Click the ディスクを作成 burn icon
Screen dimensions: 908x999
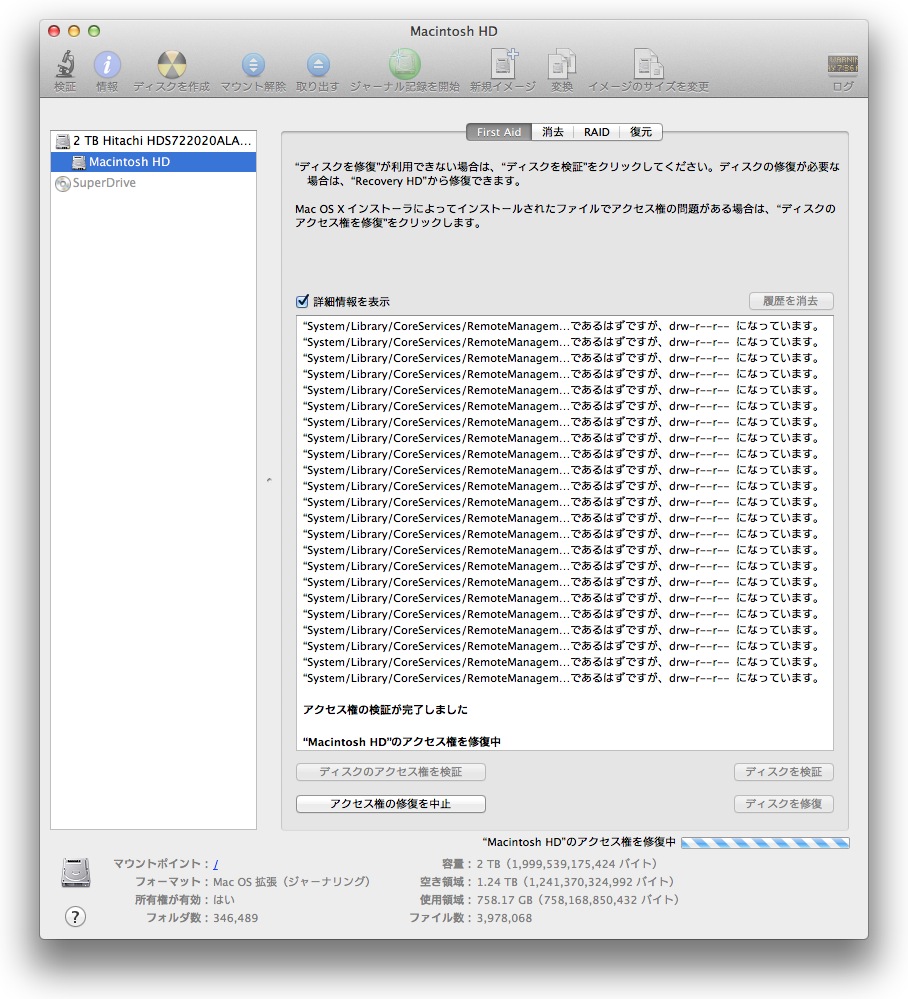[x=171, y=66]
